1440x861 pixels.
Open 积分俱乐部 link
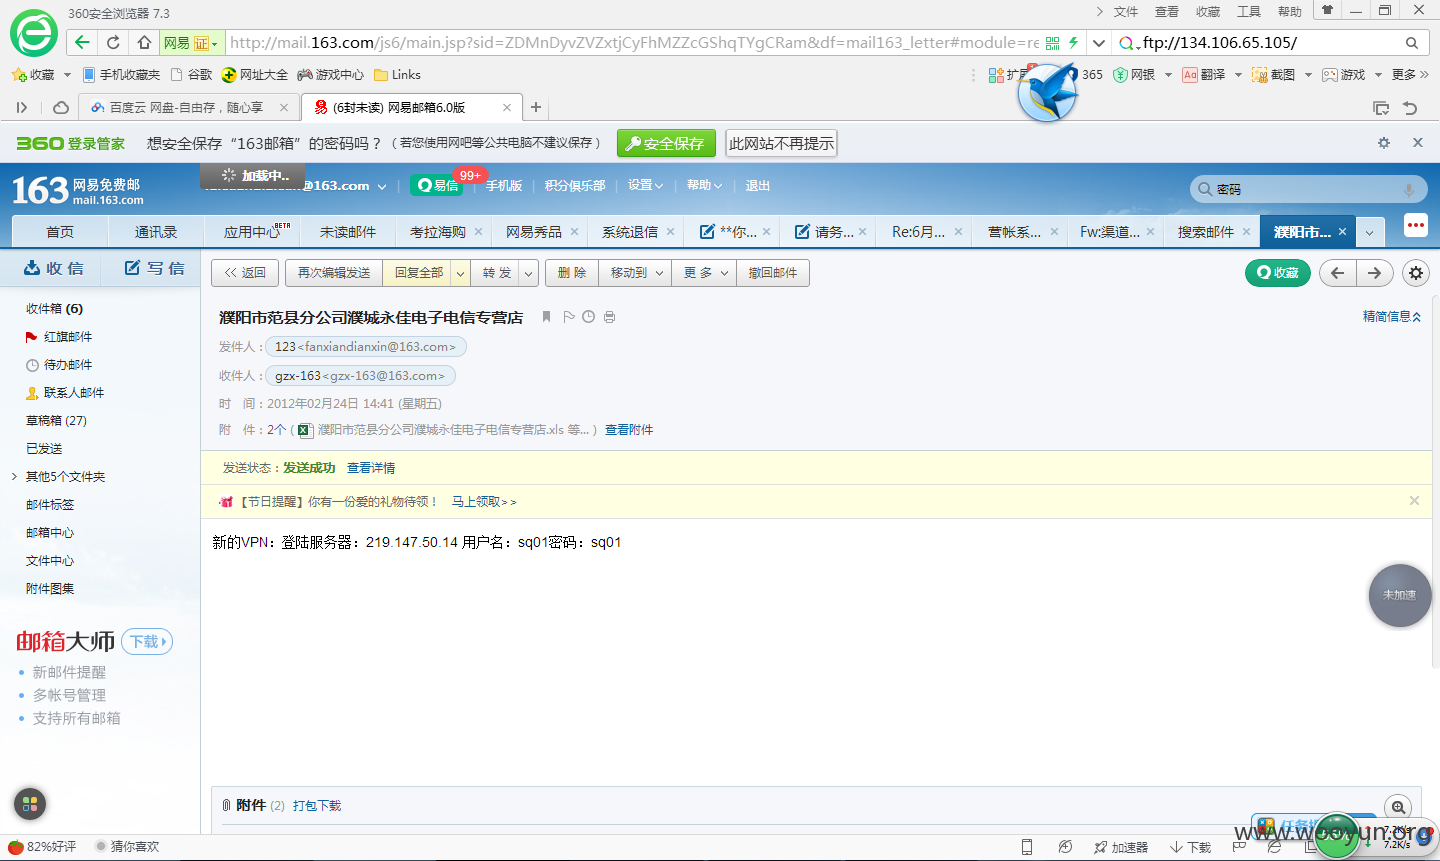pyautogui.click(x=575, y=186)
